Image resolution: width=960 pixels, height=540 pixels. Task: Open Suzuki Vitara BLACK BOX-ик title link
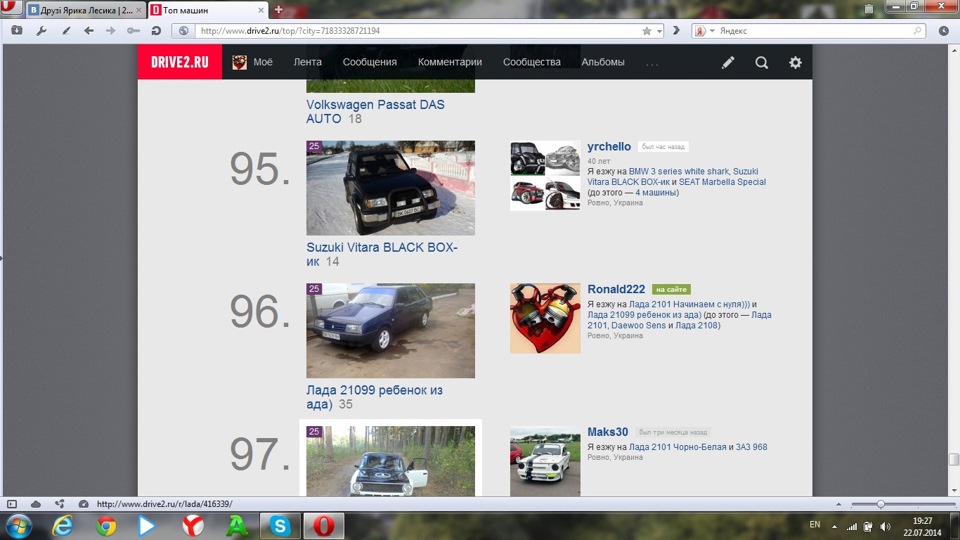pos(382,254)
